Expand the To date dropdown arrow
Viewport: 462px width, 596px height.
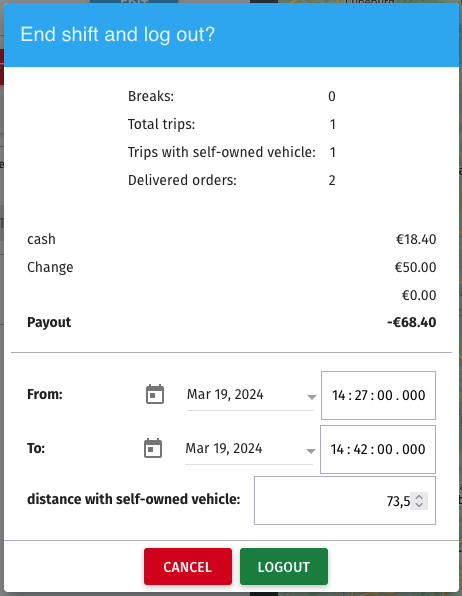[311, 451]
